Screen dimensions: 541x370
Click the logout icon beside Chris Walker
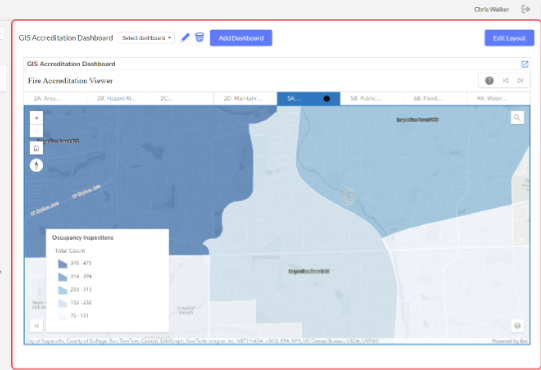click(525, 9)
